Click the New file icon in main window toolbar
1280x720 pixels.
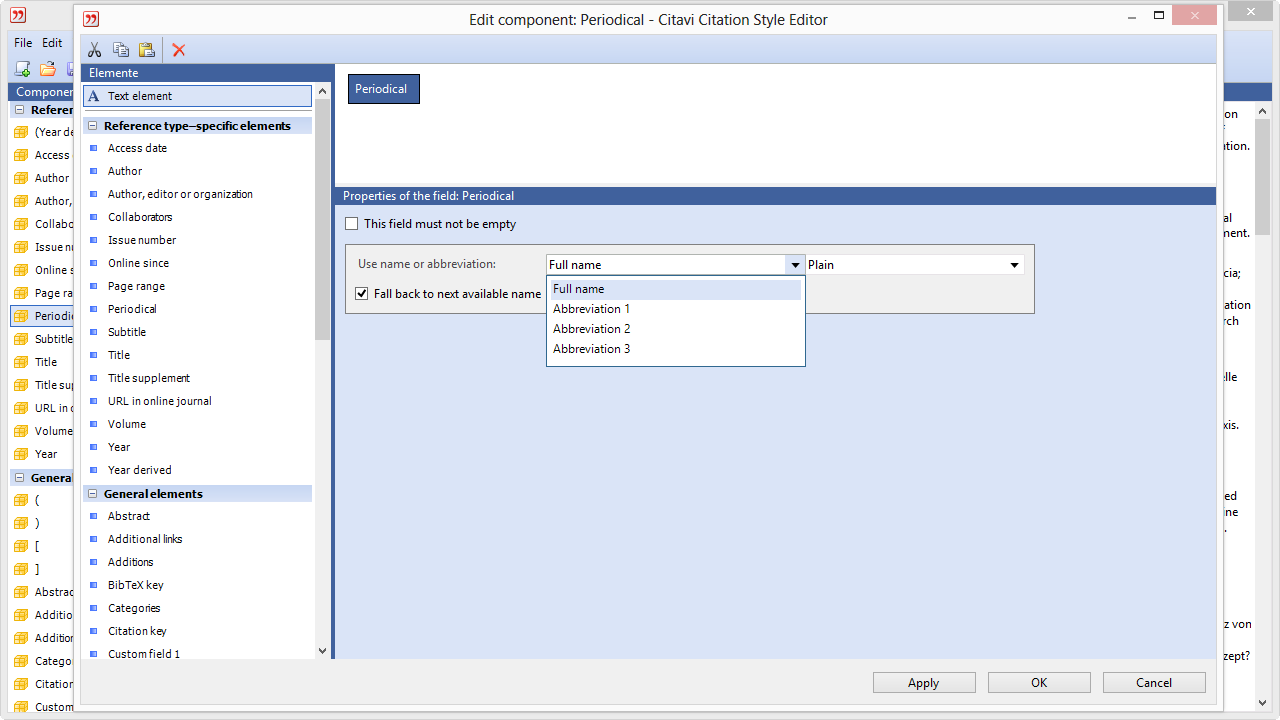click(22, 69)
